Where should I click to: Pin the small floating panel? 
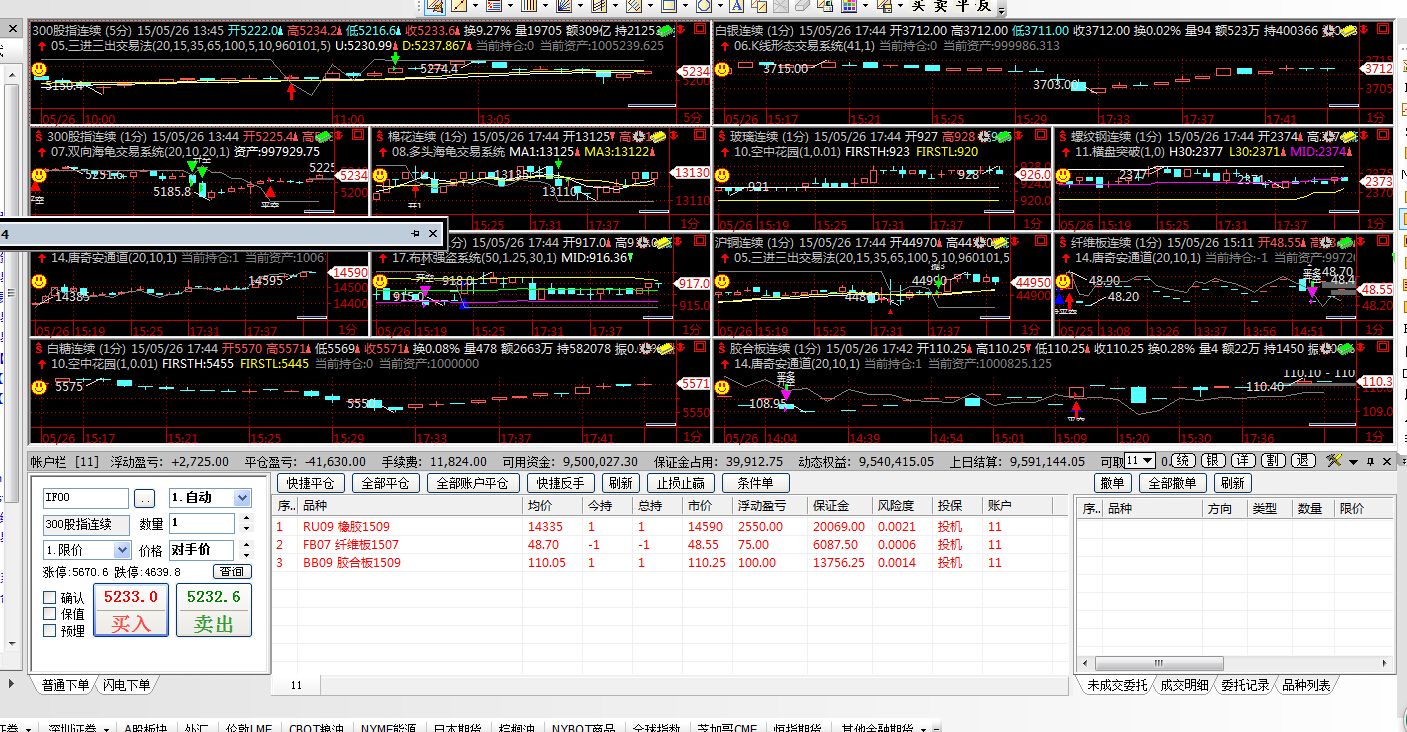coord(416,233)
